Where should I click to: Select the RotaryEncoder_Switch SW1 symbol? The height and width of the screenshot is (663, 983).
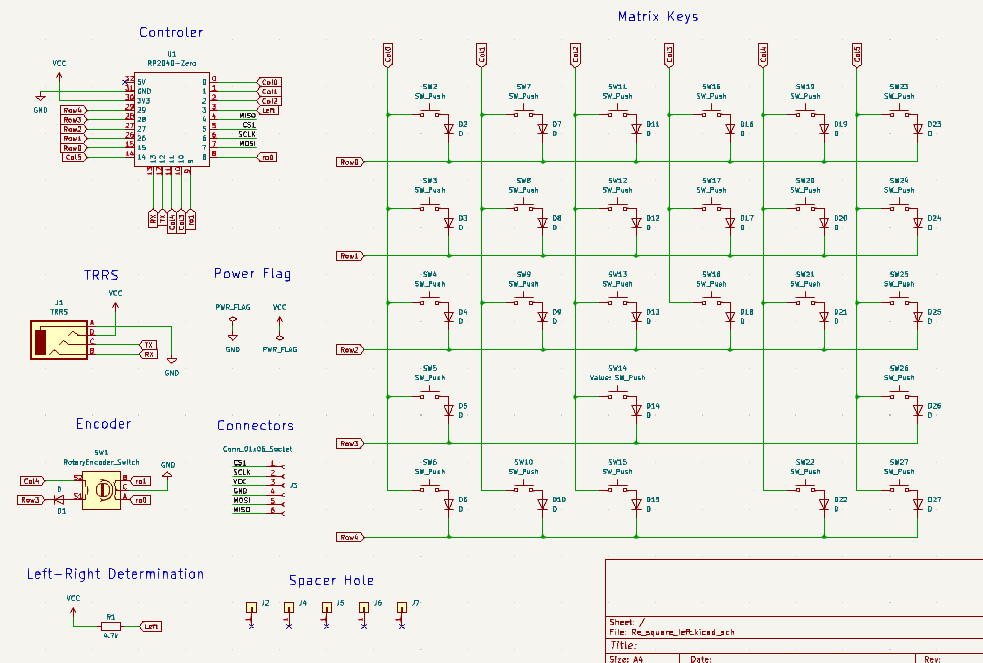[x=101, y=489]
